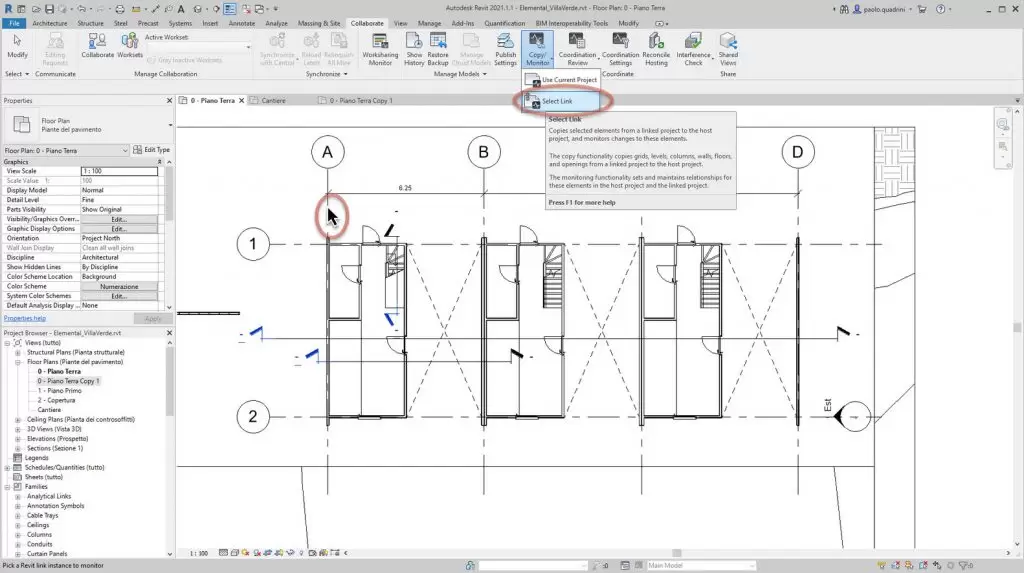Open the Show History tool
The image size is (1024, 573).
[414, 46]
